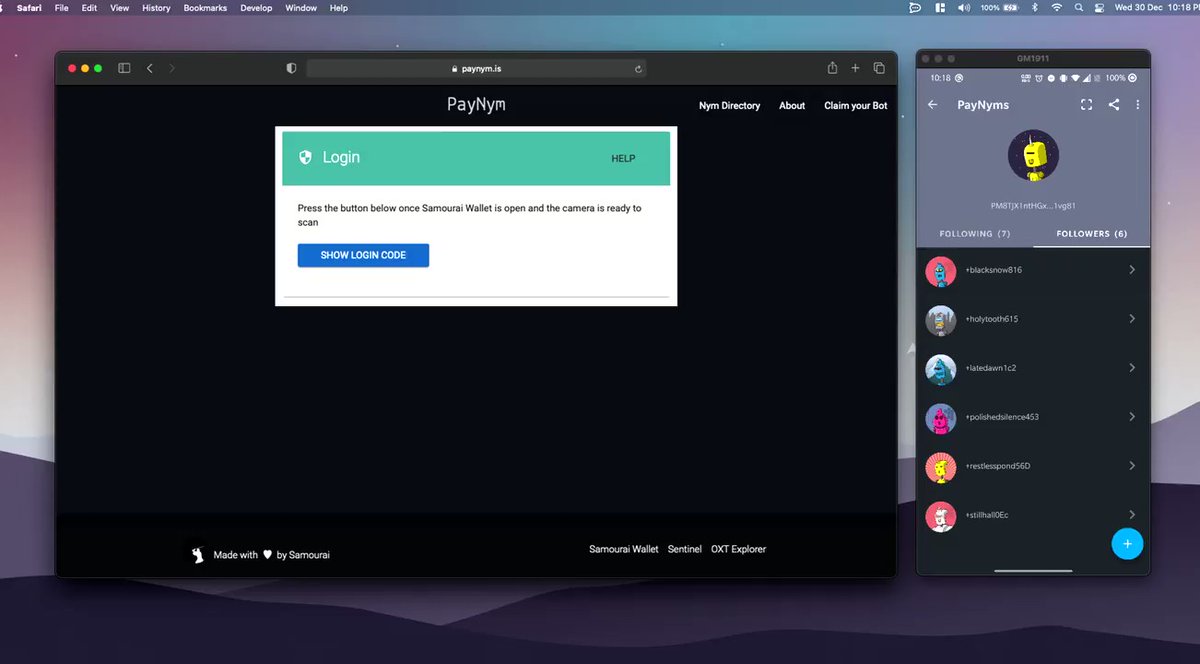Open volume control in menu bar
The image size is (1200, 664).
[x=964, y=7]
